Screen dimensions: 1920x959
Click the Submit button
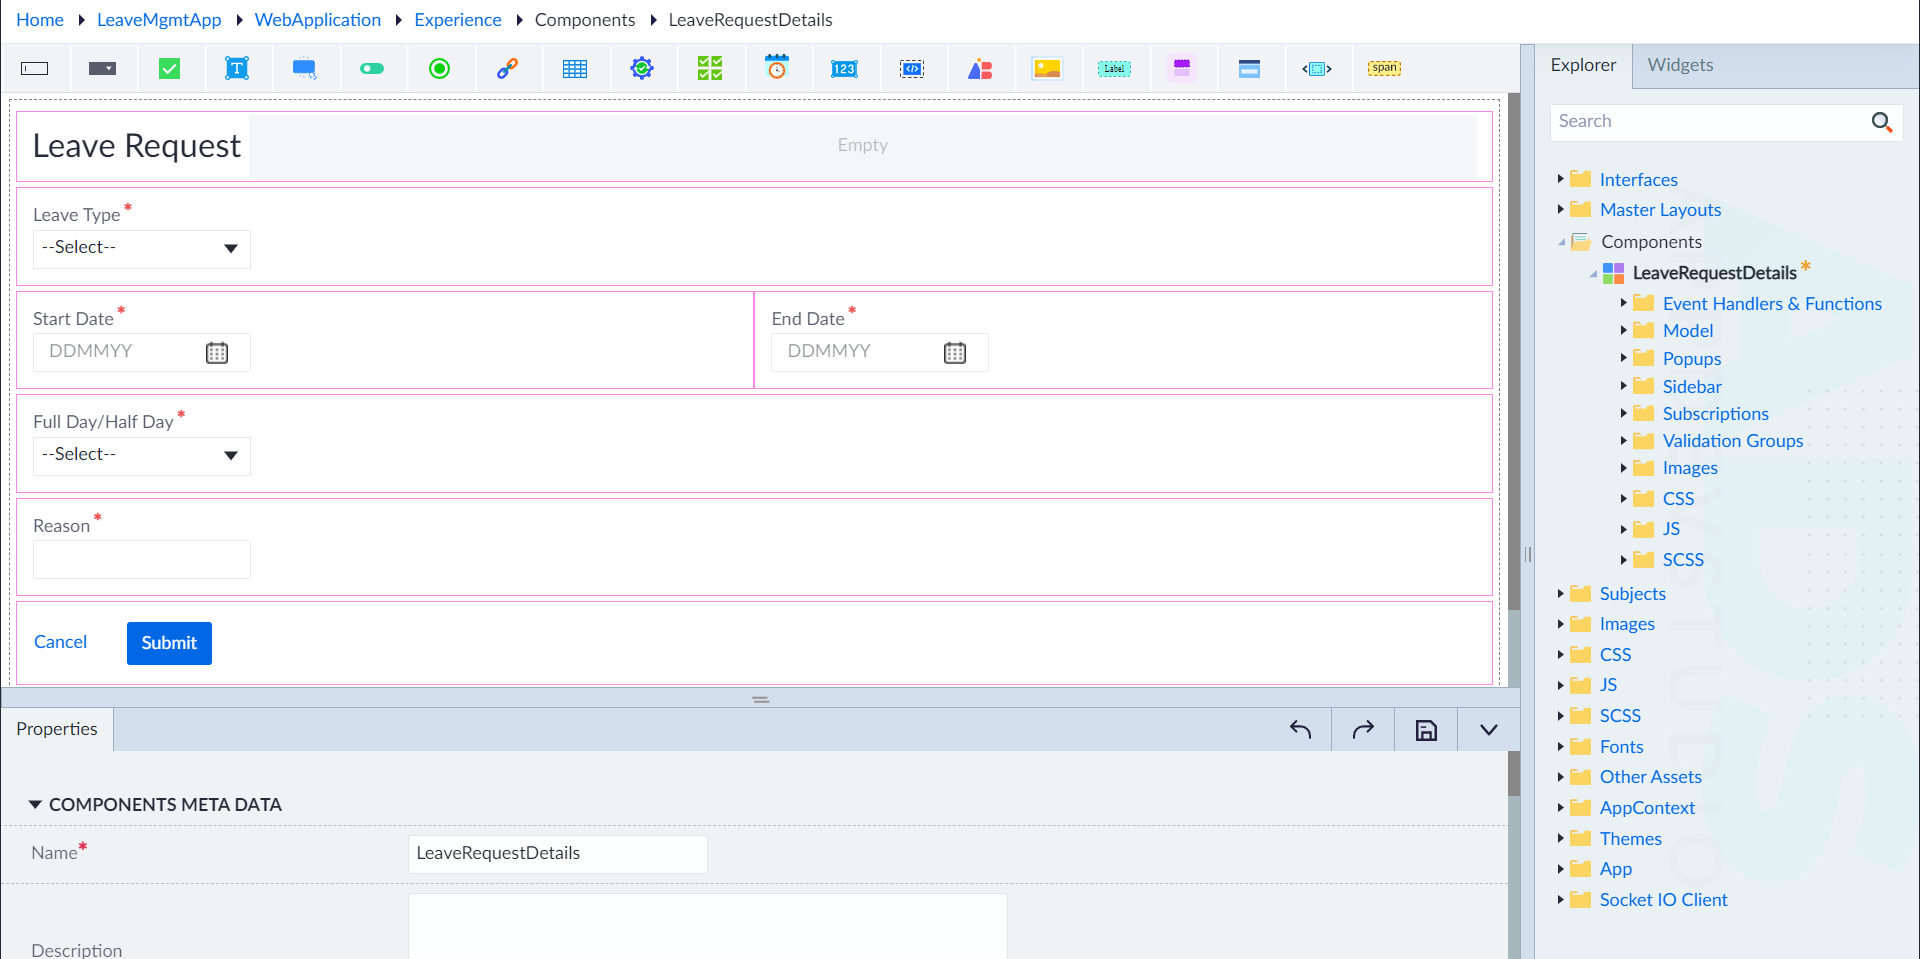169,643
